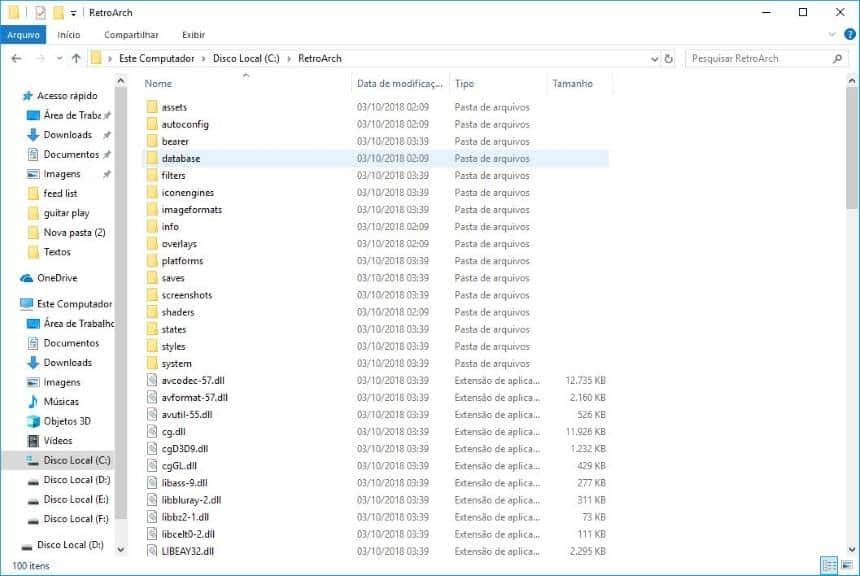Expand the ribbon with the chevron
The image size is (860, 576).
[x=832, y=35]
